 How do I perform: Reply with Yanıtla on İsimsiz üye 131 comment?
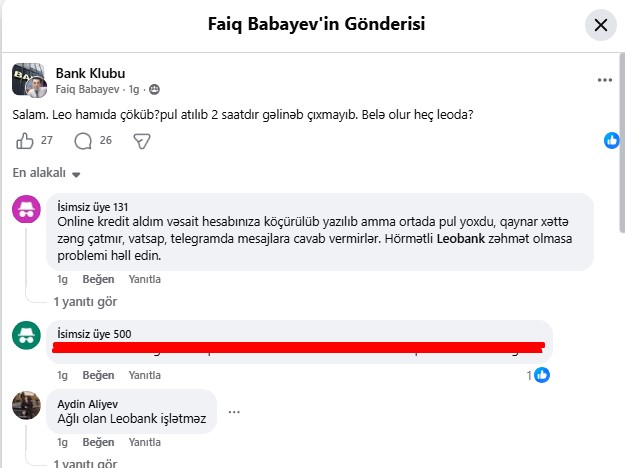pyautogui.click(x=145, y=279)
